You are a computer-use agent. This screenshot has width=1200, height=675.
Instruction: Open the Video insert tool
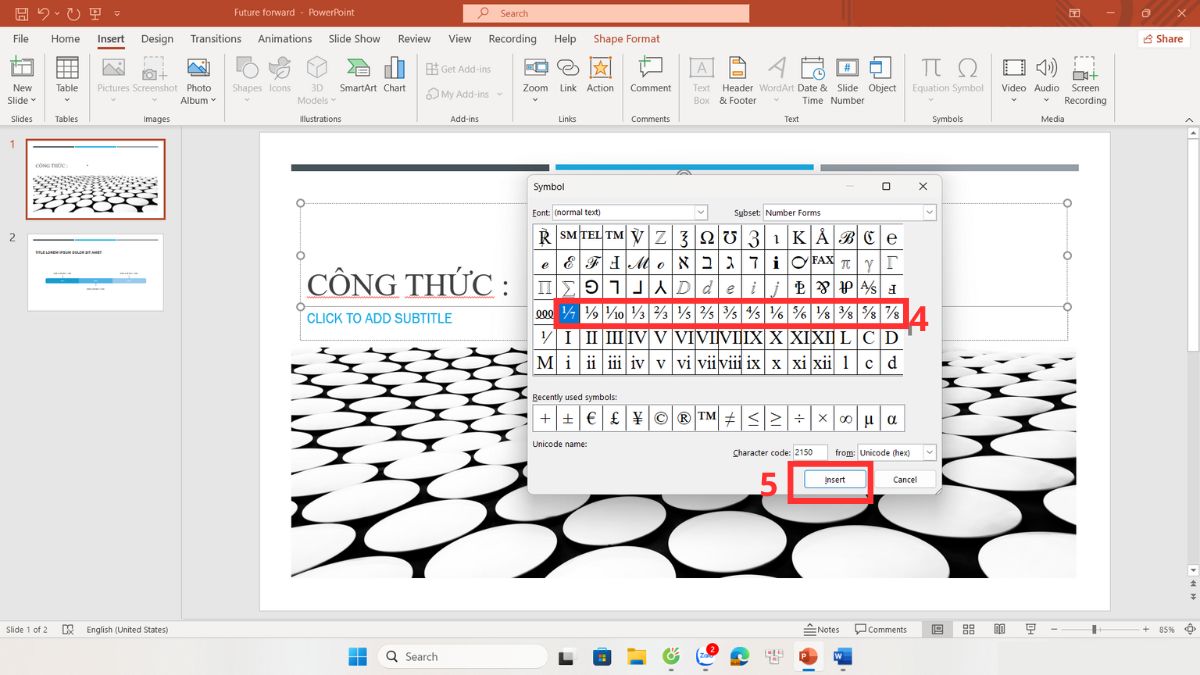click(x=1014, y=80)
